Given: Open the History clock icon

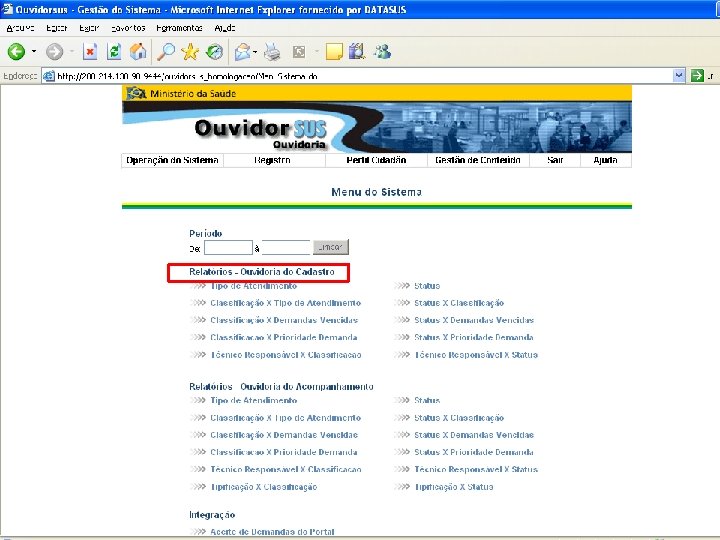Looking at the screenshot, I should point(214,51).
